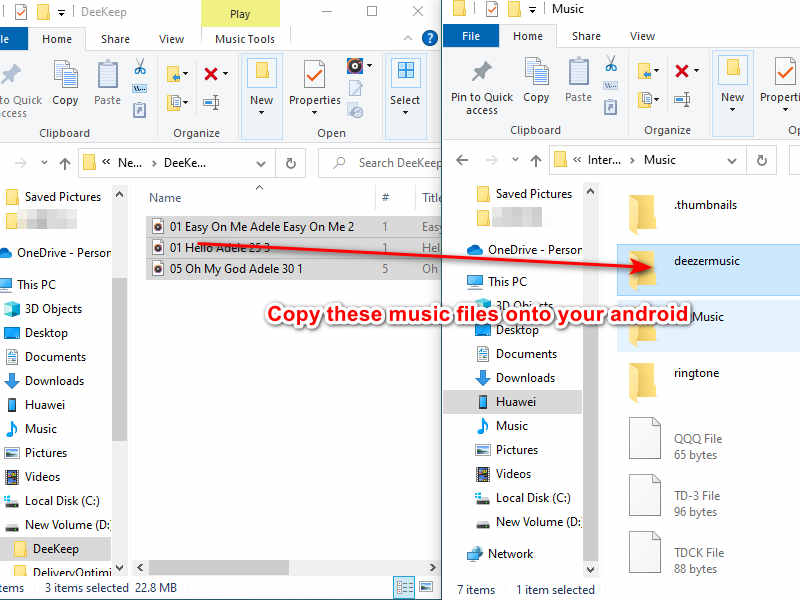Expand address history dropdown in Music window
800x600 pixels.
pyautogui.click(x=732, y=160)
